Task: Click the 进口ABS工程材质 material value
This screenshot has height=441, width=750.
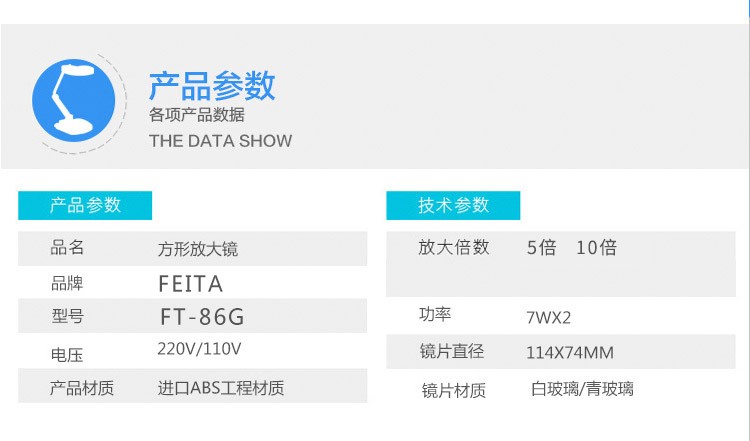Action: pyautogui.click(x=221, y=388)
